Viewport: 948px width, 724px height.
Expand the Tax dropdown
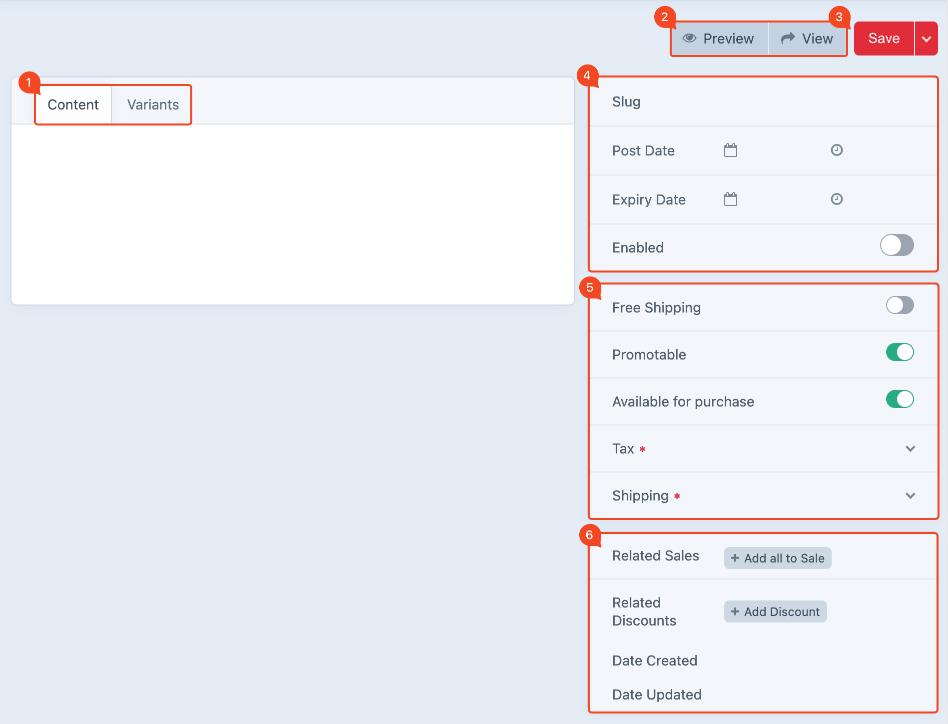point(910,449)
